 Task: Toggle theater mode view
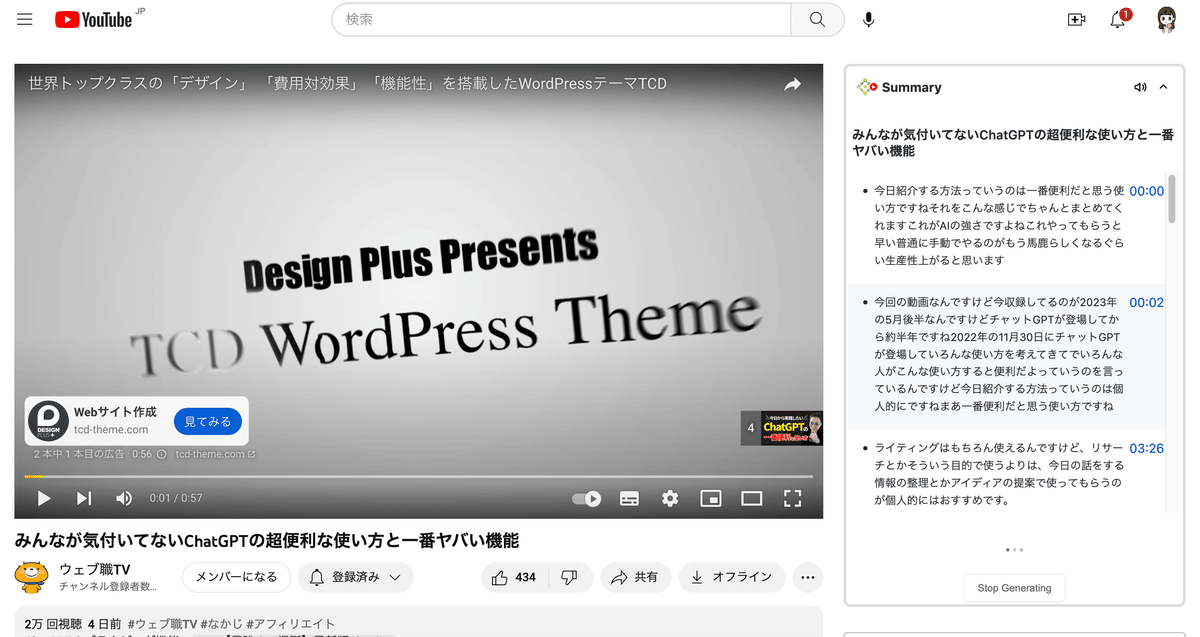pyautogui.click(x=751, y=498)
